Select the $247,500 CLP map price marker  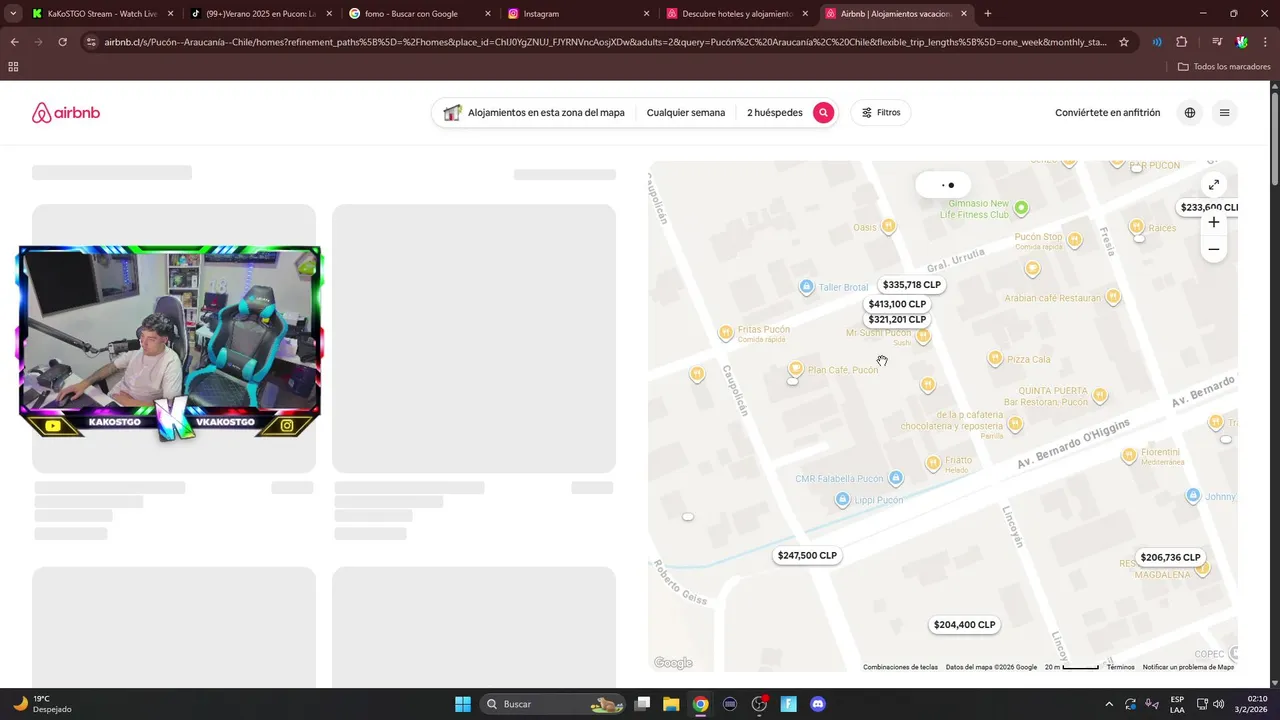tap(807, 556)
